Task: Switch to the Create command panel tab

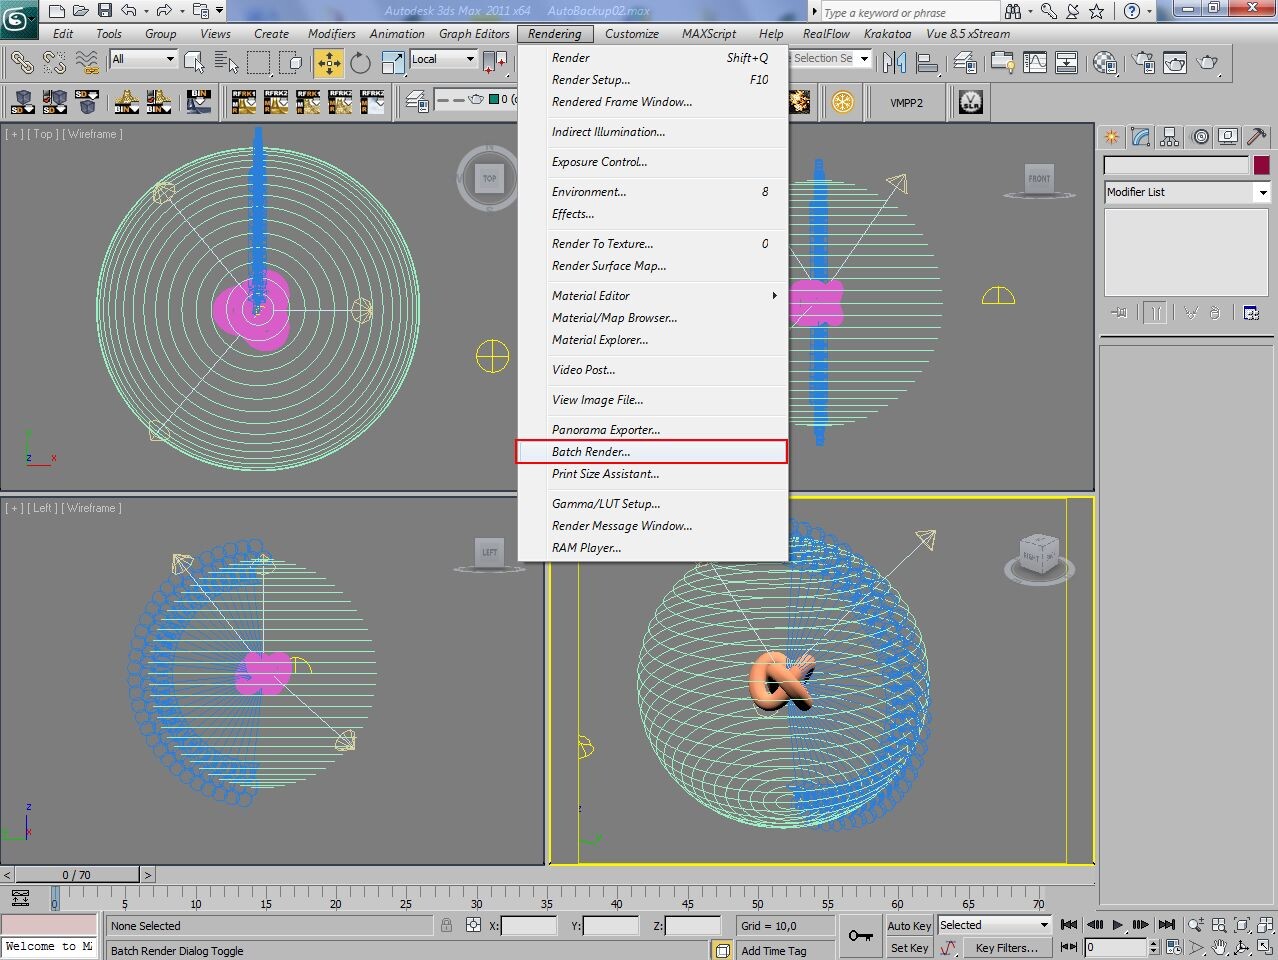Action: click(x=1111, y=137)
